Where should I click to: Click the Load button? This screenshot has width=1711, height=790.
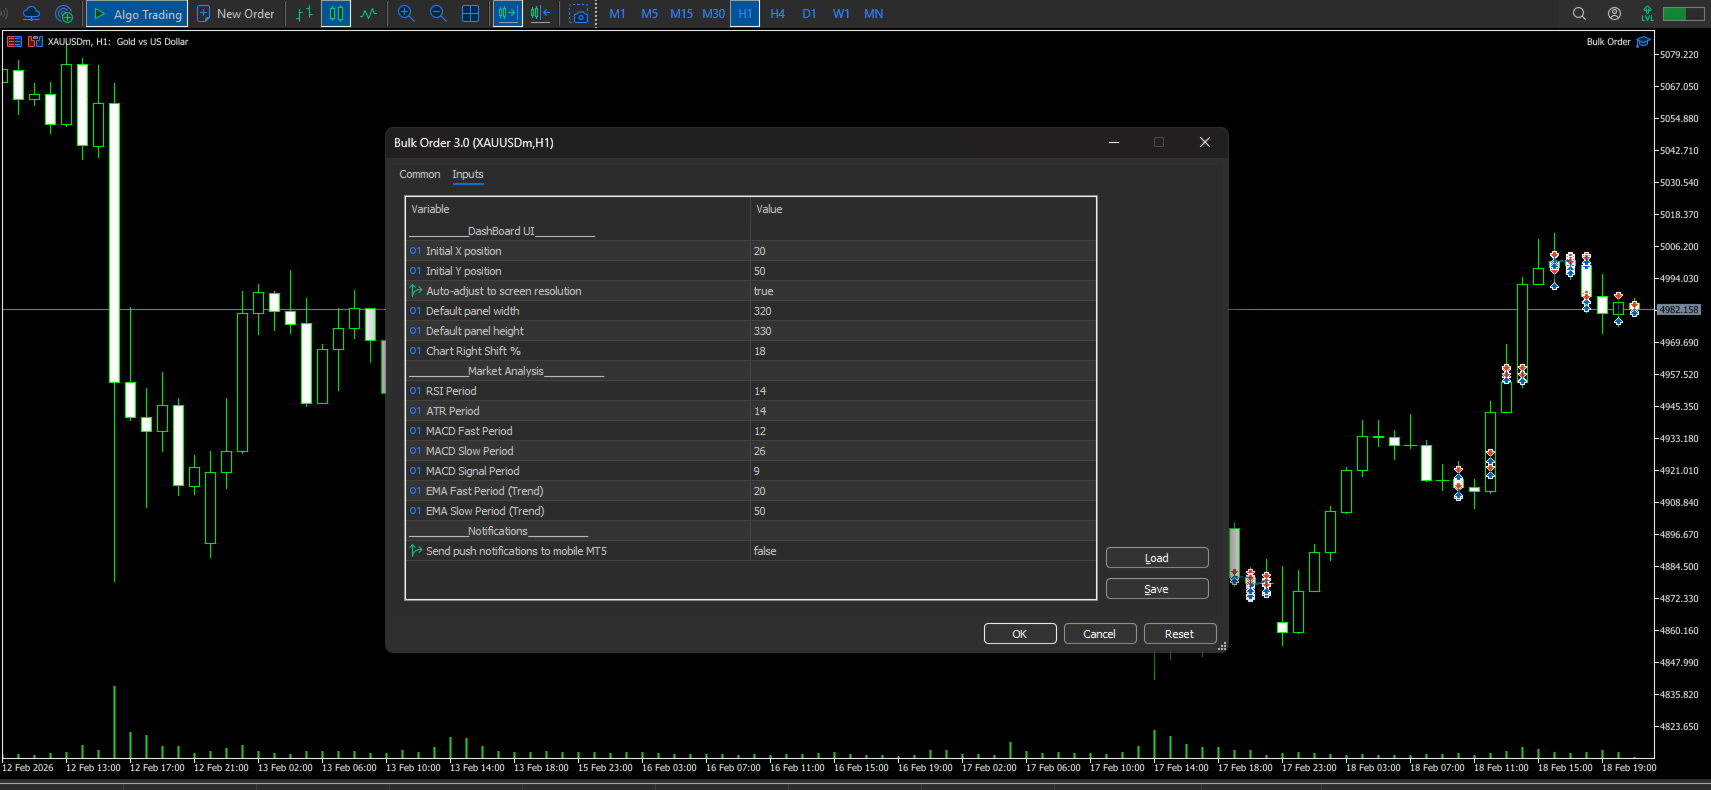click(1157, 558)
